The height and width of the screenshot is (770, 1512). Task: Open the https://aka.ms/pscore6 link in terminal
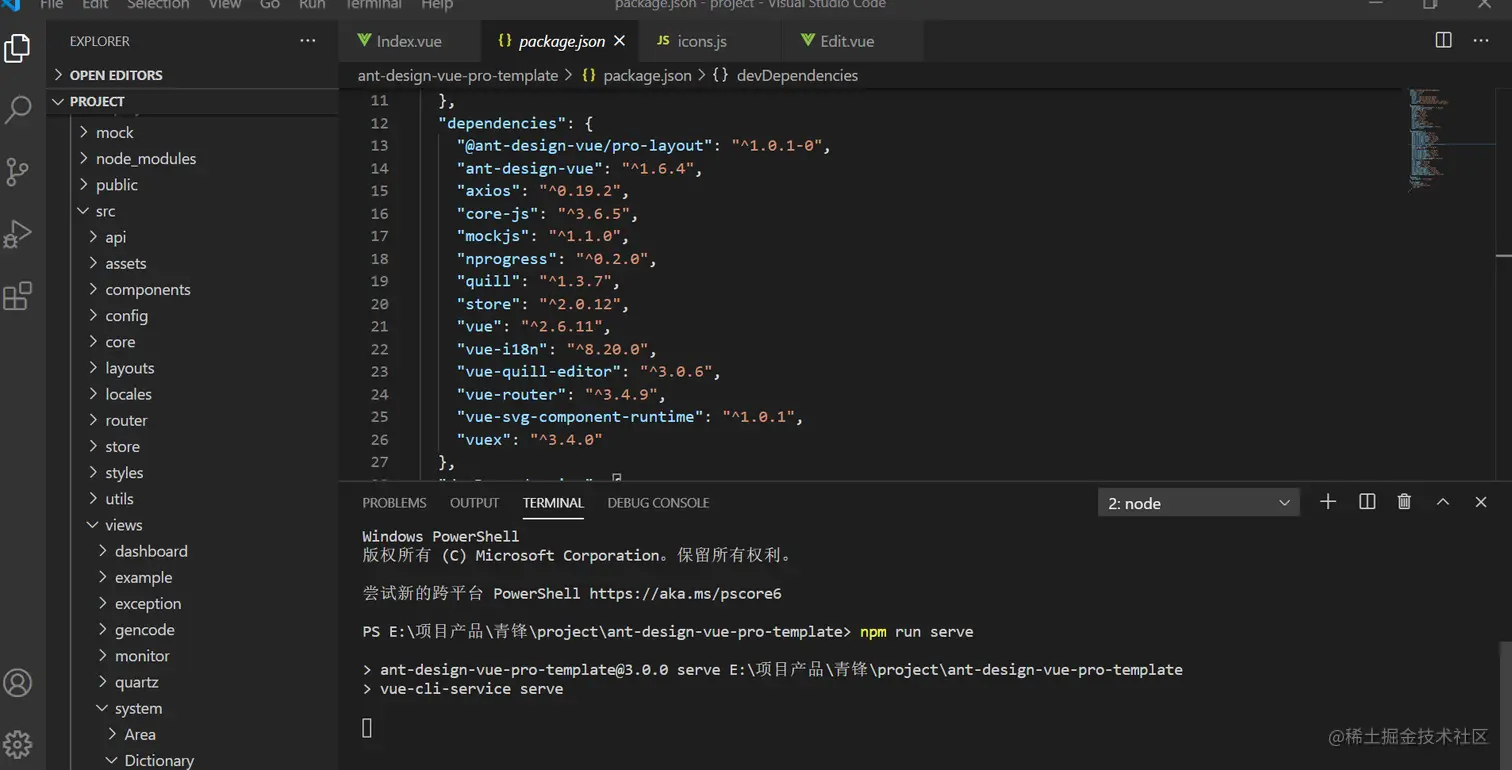(685, 593)
